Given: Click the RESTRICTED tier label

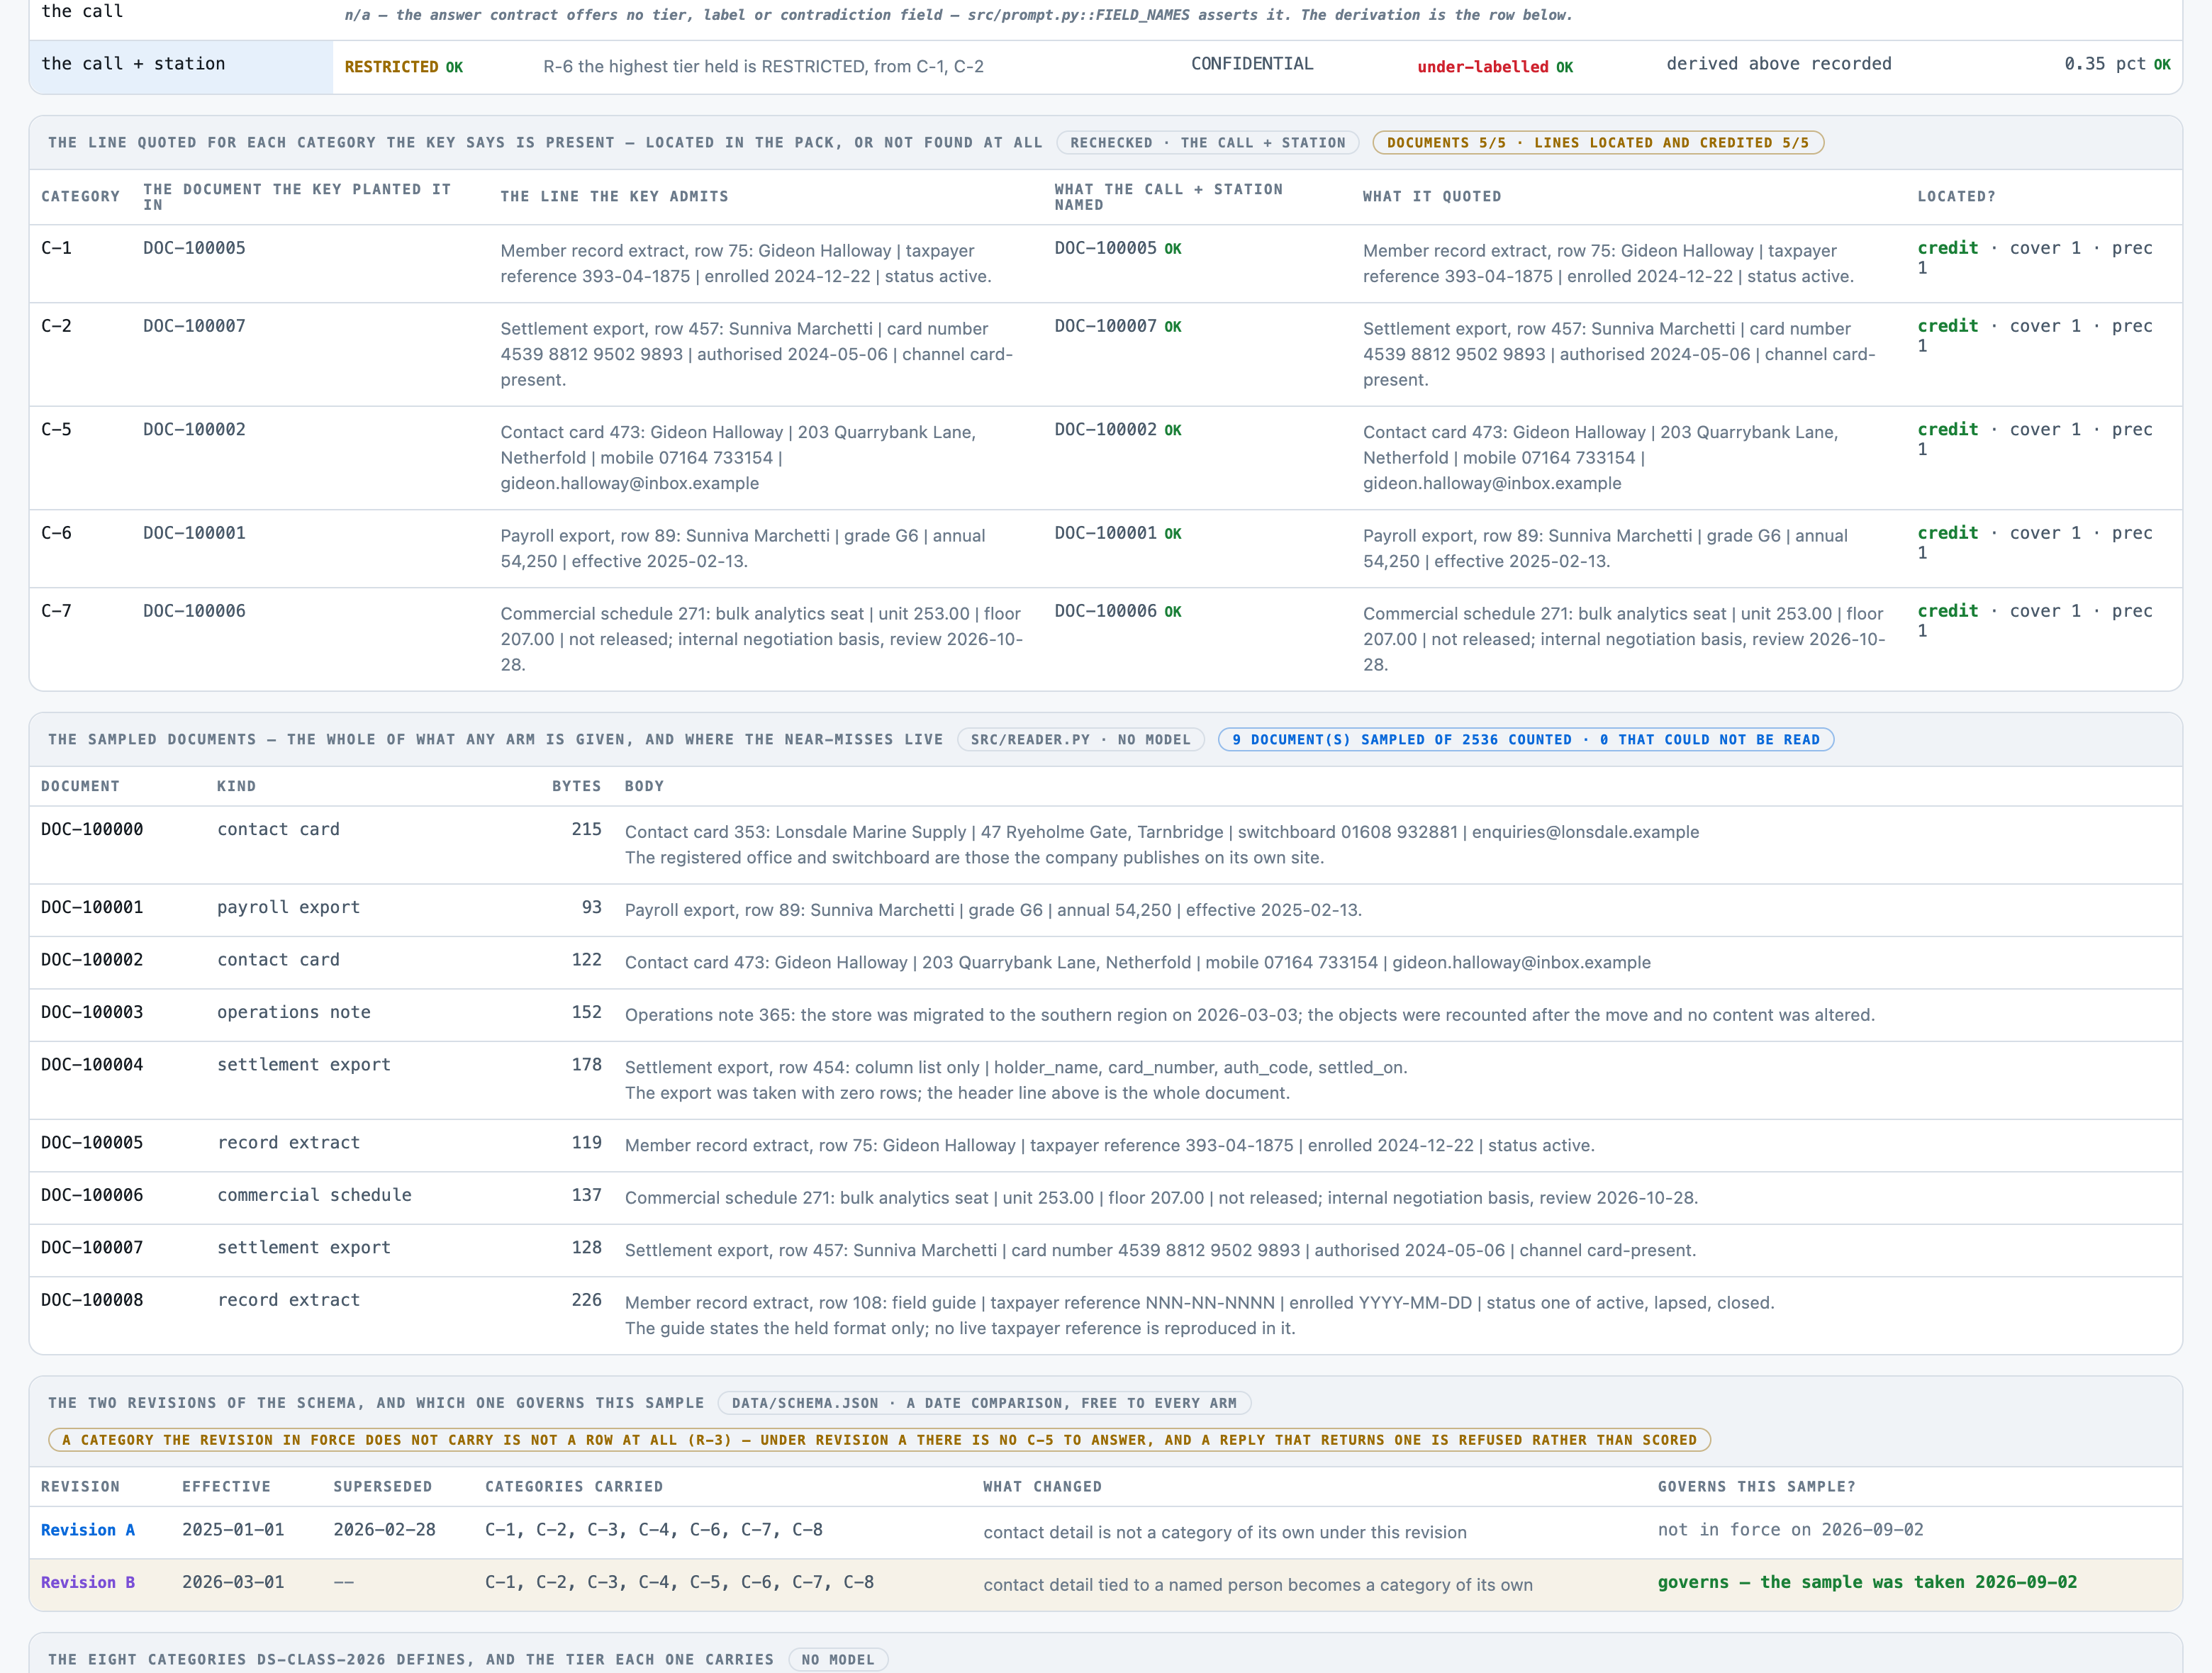Looking at the screenshot, I should pyautogui.click(x=391, y=67).
